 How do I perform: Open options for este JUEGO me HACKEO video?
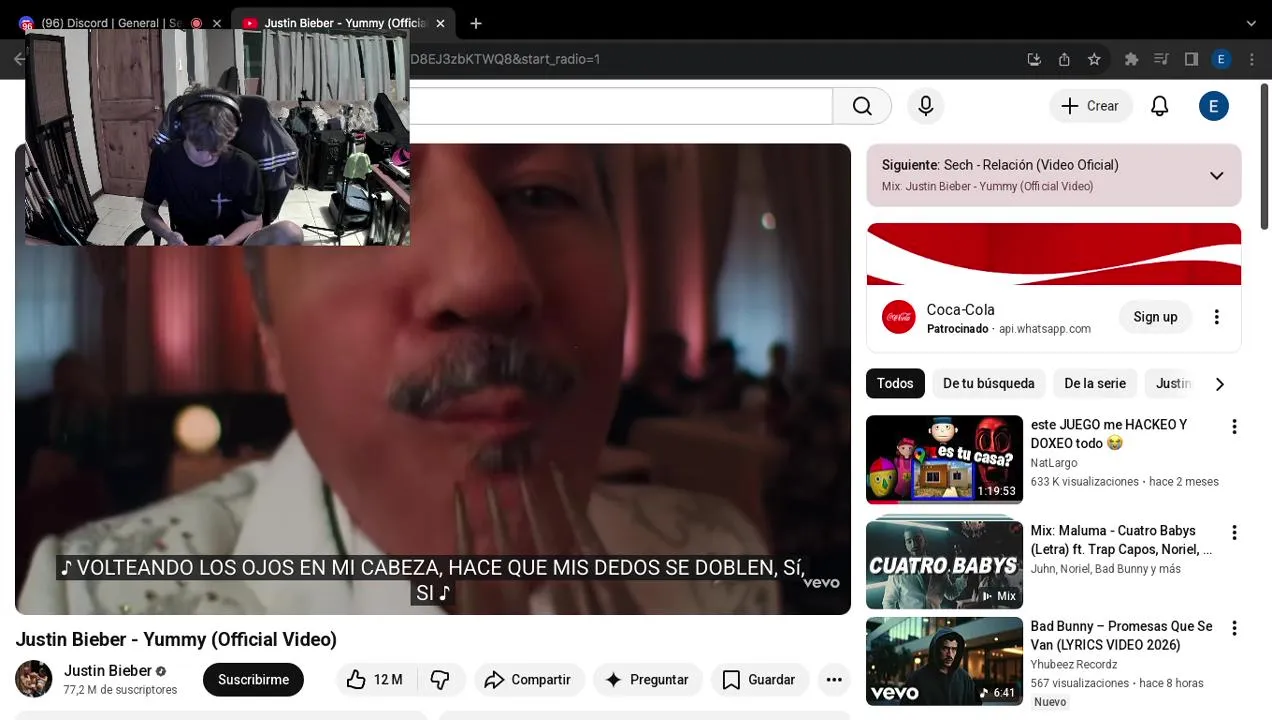[x=1234, y=427]
